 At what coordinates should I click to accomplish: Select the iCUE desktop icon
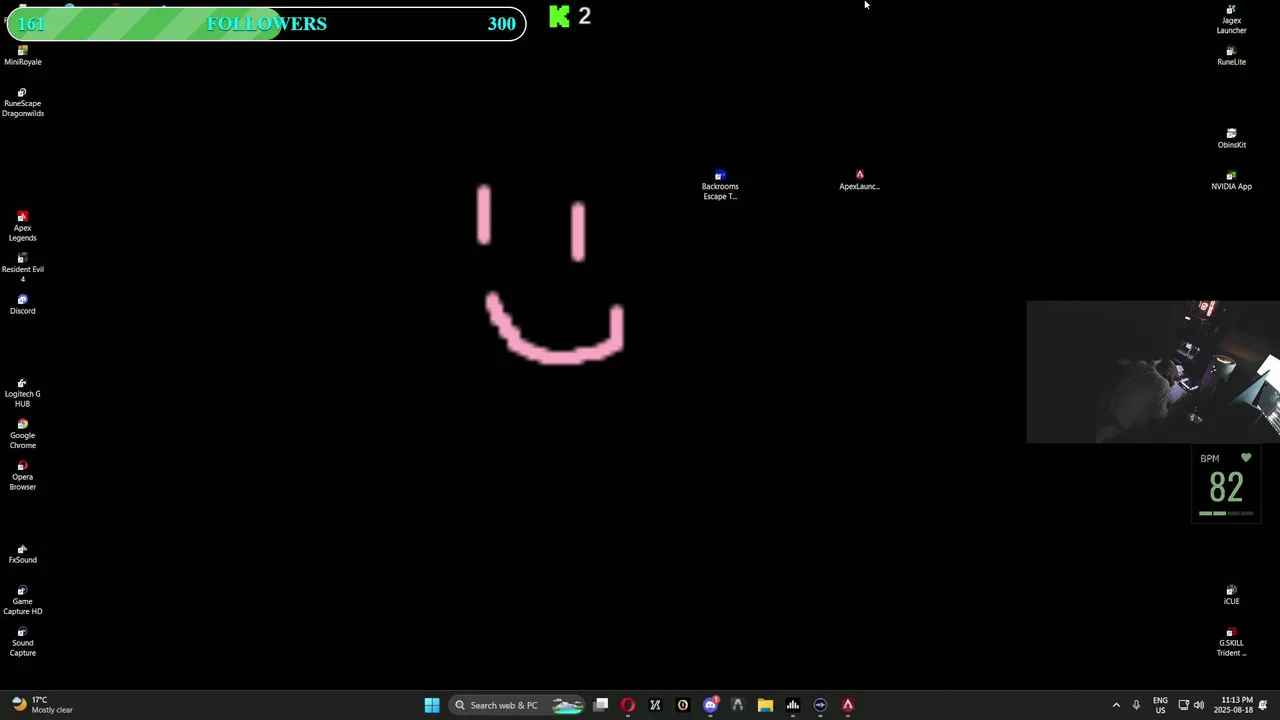(1231, 595)
